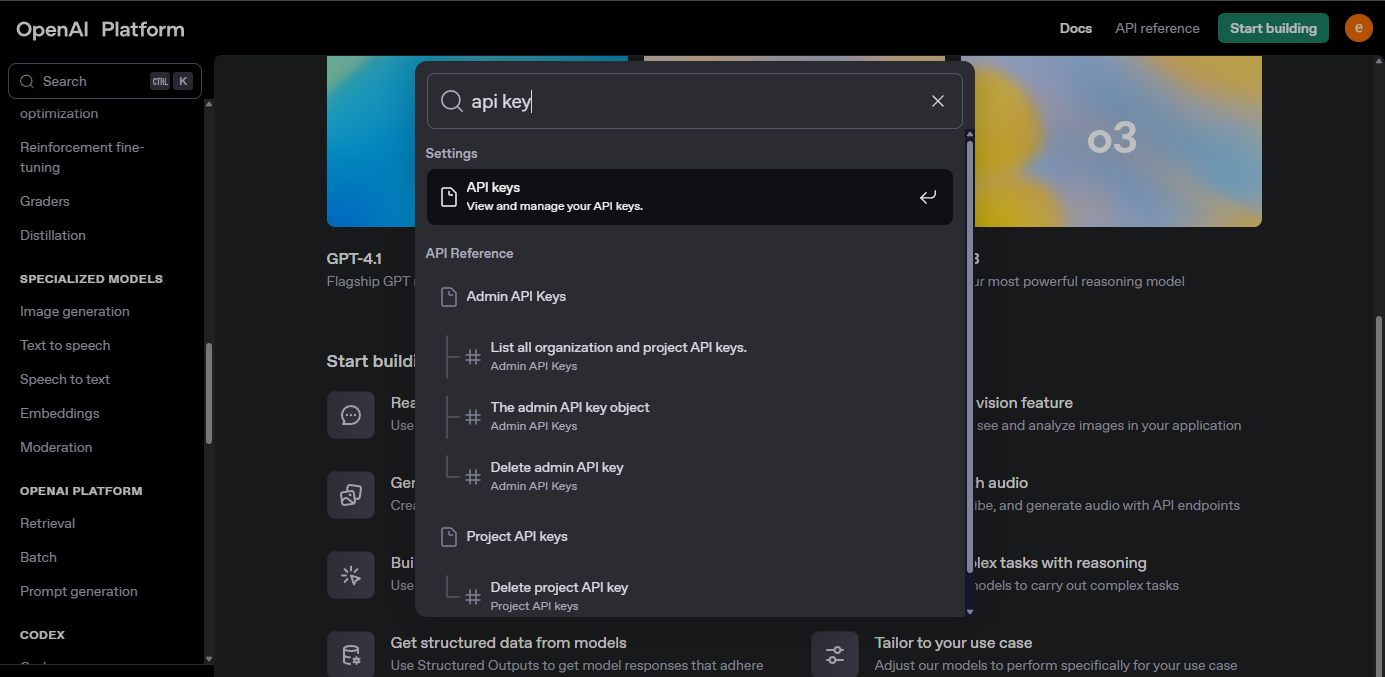Open Speech to text in sidebar
The width and height of the screenshot is (1385, 677).
pos(65,379)
